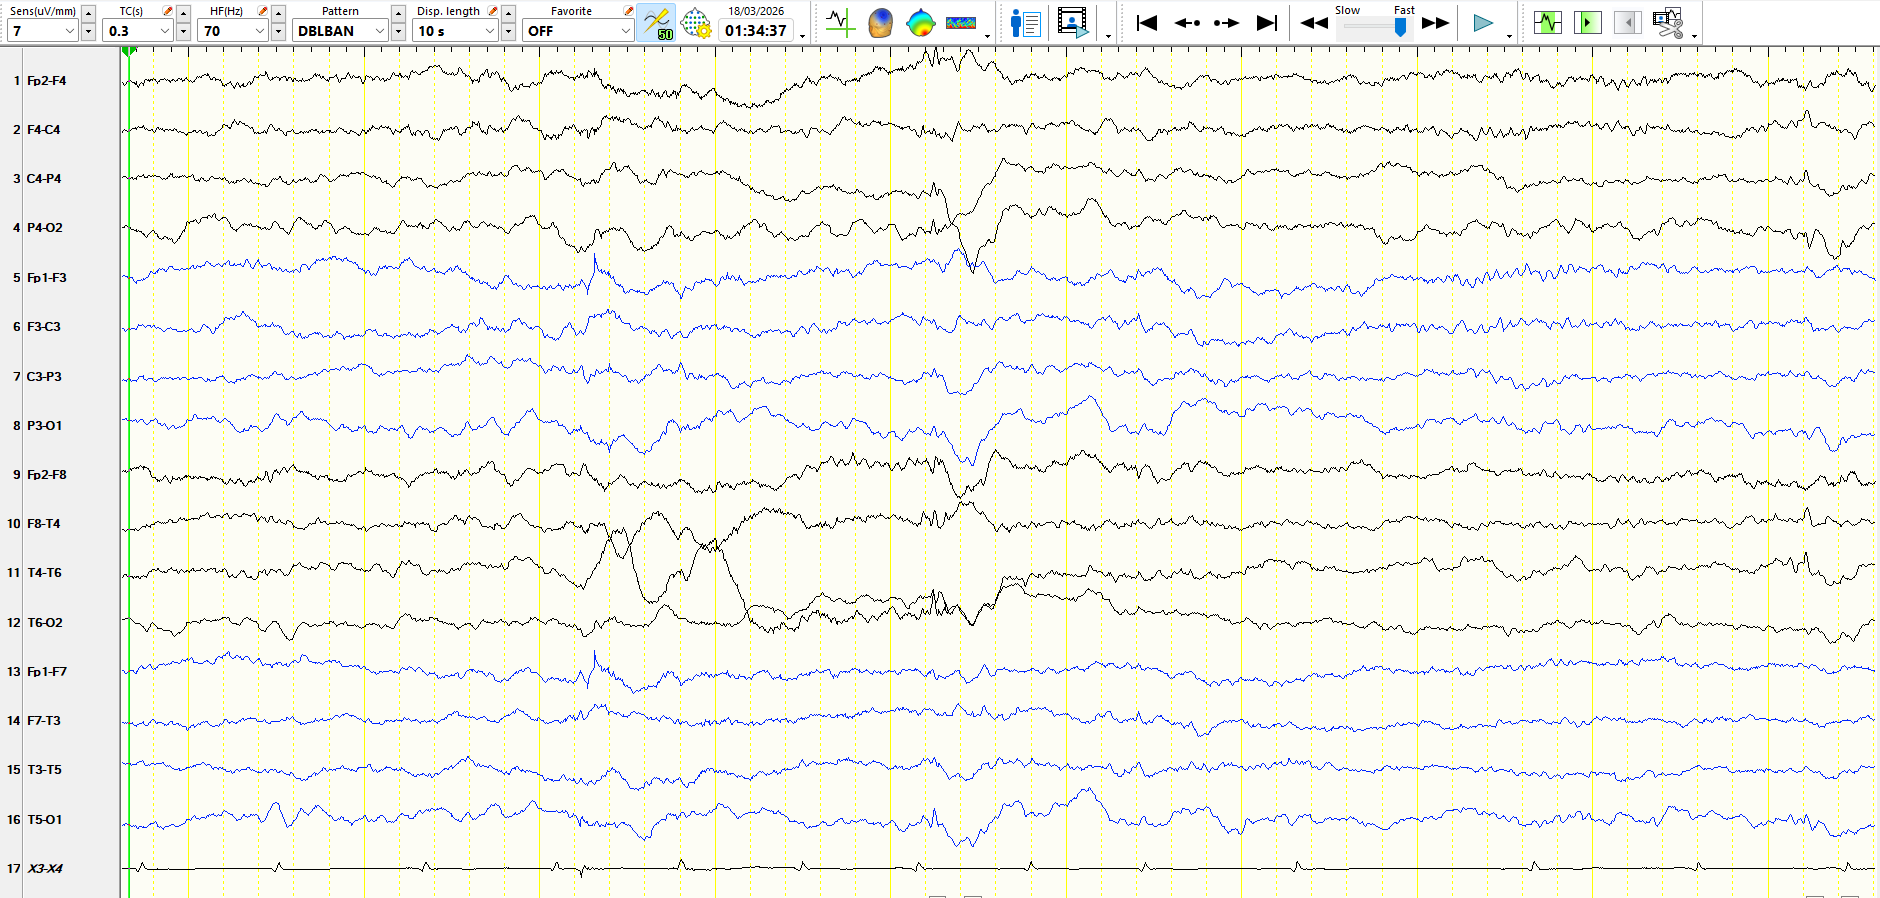This screenshot has height=898, width=1880.
Task: Click the TC(s) up stepper arrow
Action: click(x=183, y=13)
